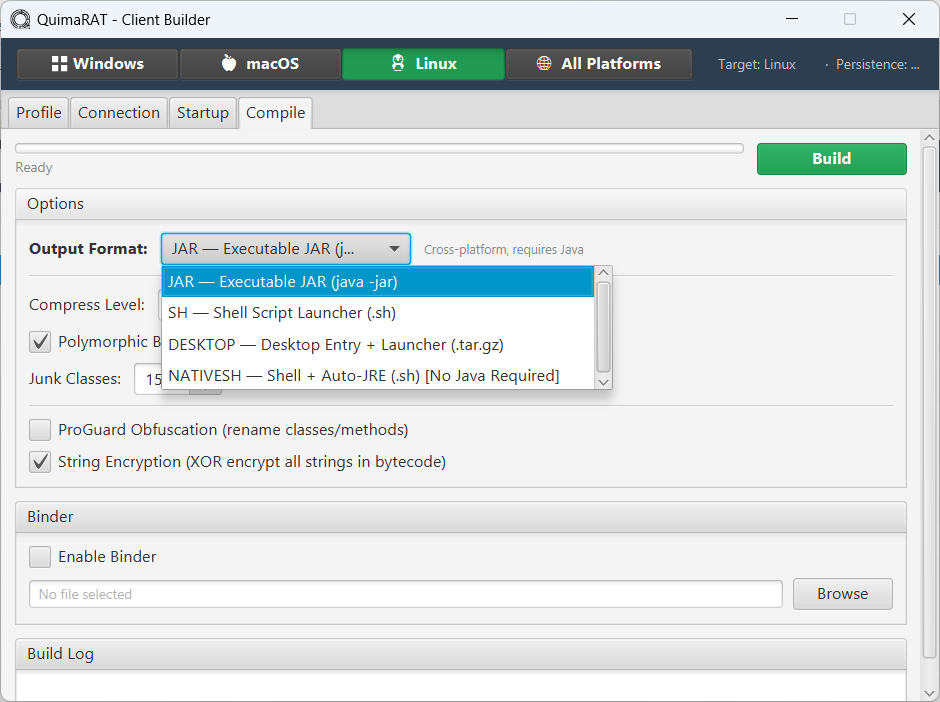The height and width of the screenshot is (702, 940).
Task: Click the output format list scrollbar thumb
Action: (x=603, y=325)
